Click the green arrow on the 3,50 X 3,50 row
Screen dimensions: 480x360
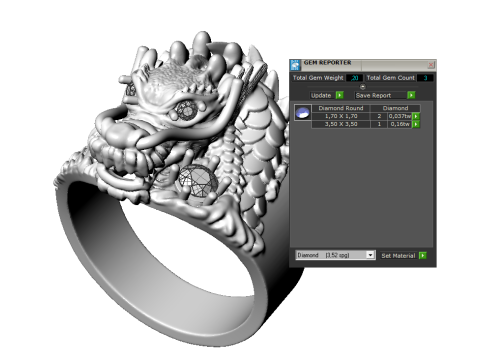416,124
